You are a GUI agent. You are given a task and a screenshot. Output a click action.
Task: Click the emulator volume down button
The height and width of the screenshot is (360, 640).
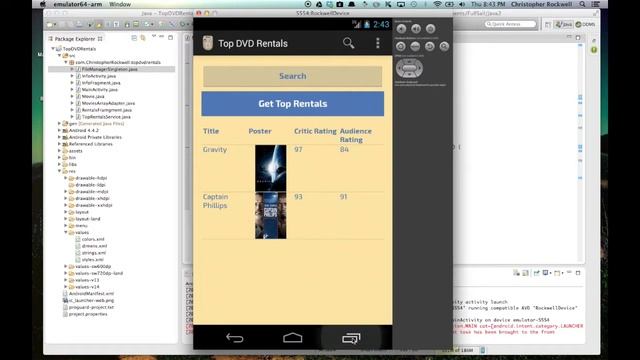pyautogui.click(x=402, y=29)
